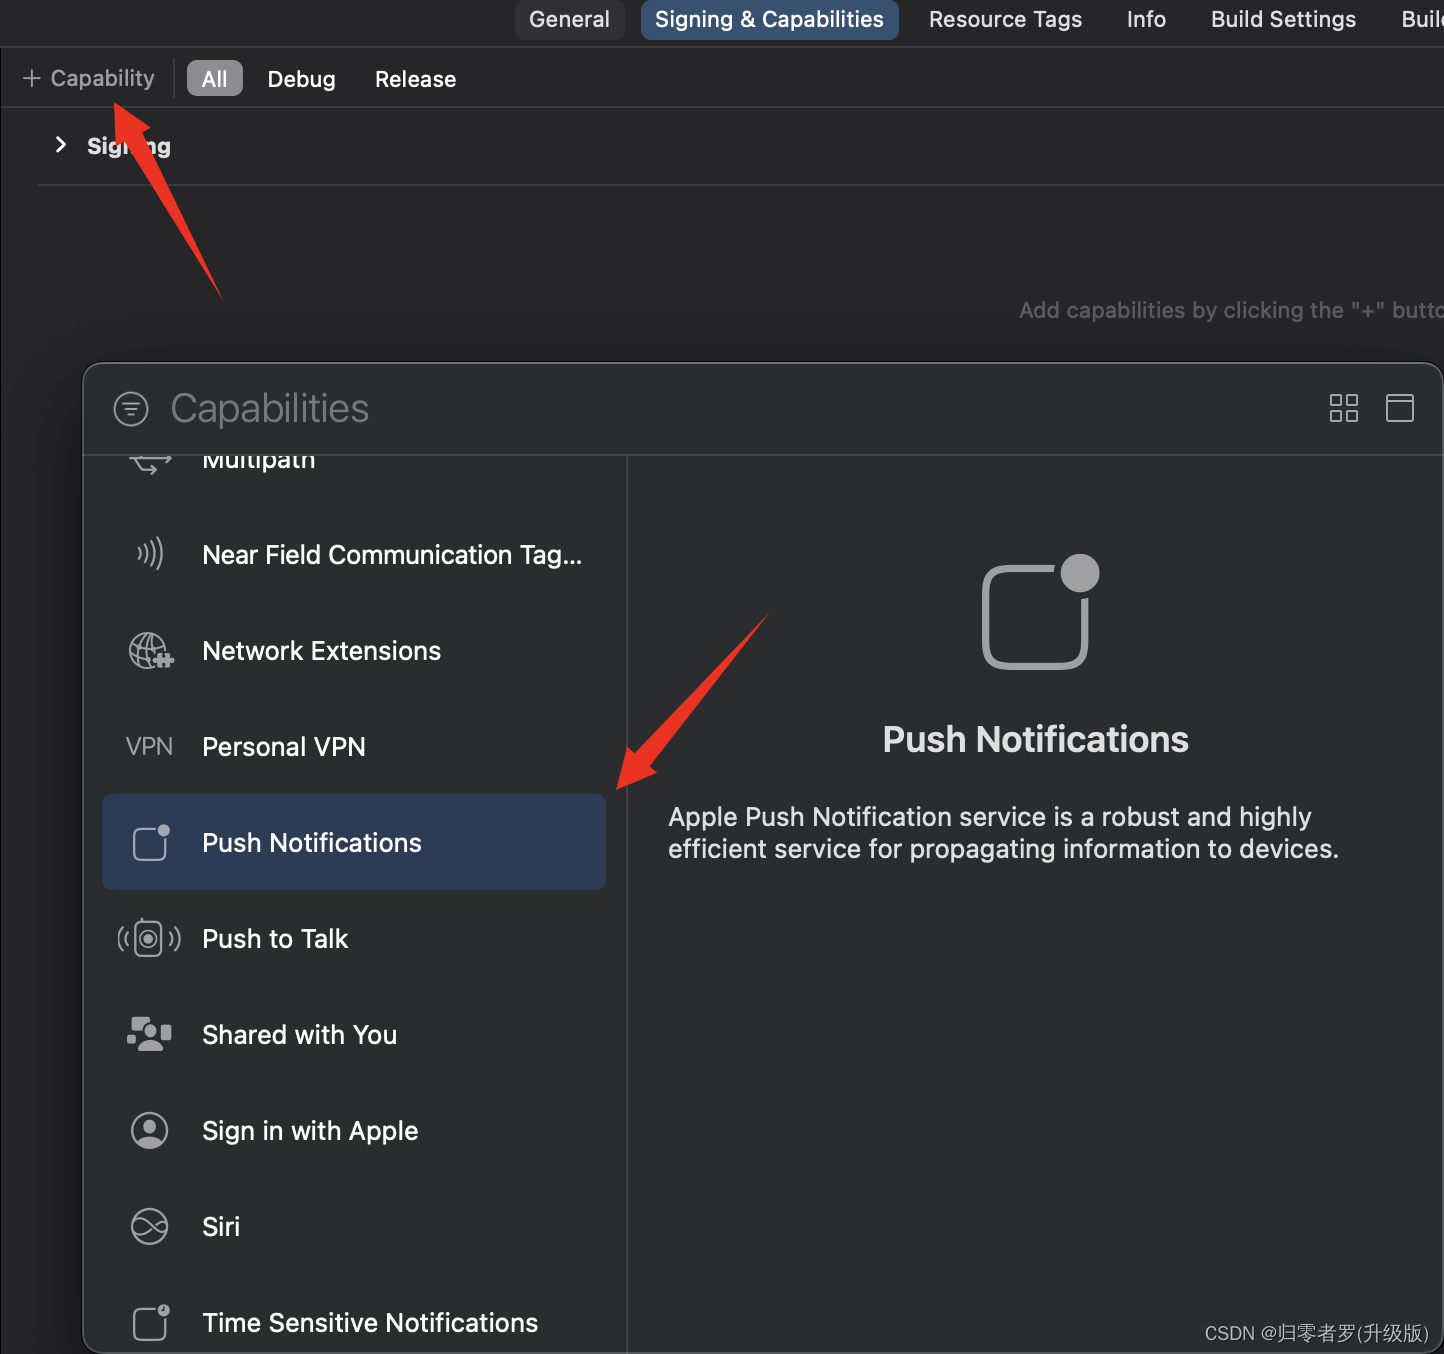Click the Push to Talk radio icon
The height and width of the screenshot is (1354, 1444).
149,938
